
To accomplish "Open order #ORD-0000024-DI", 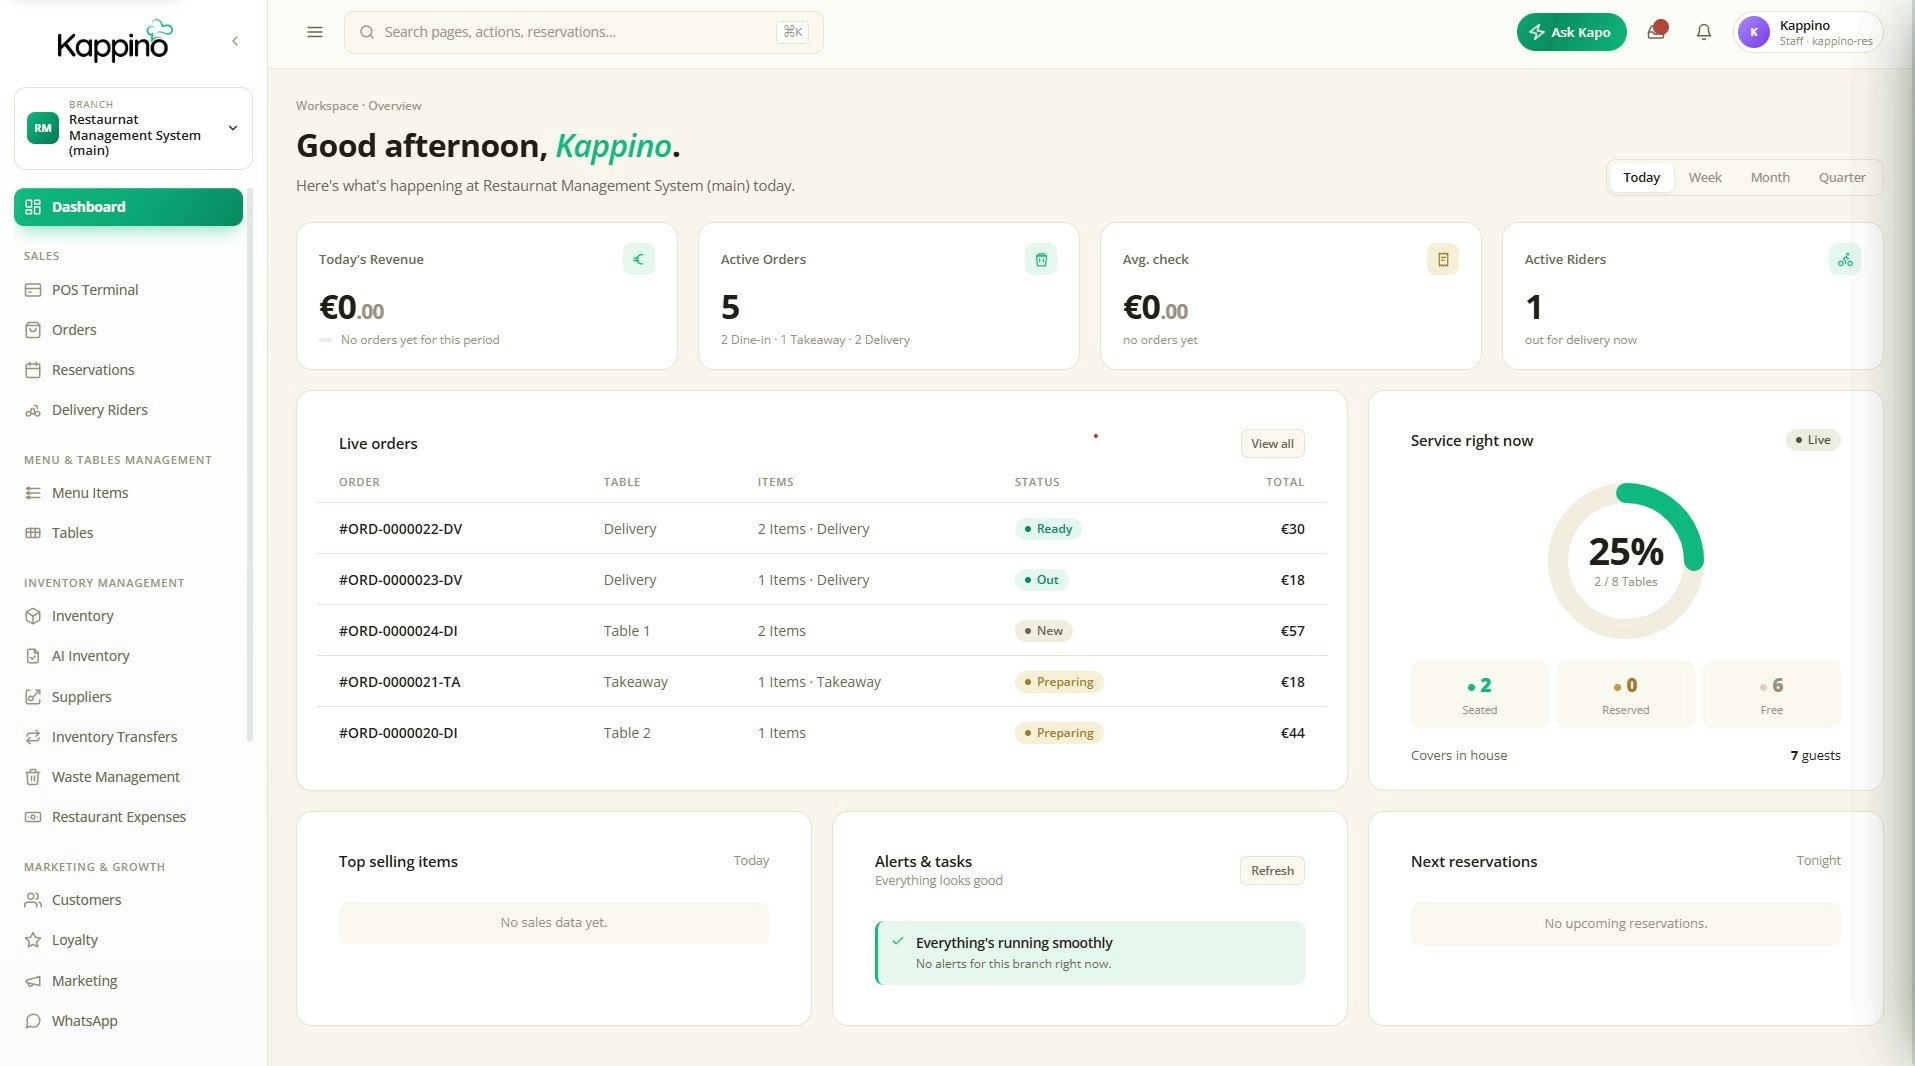I will tap(822, 631).
